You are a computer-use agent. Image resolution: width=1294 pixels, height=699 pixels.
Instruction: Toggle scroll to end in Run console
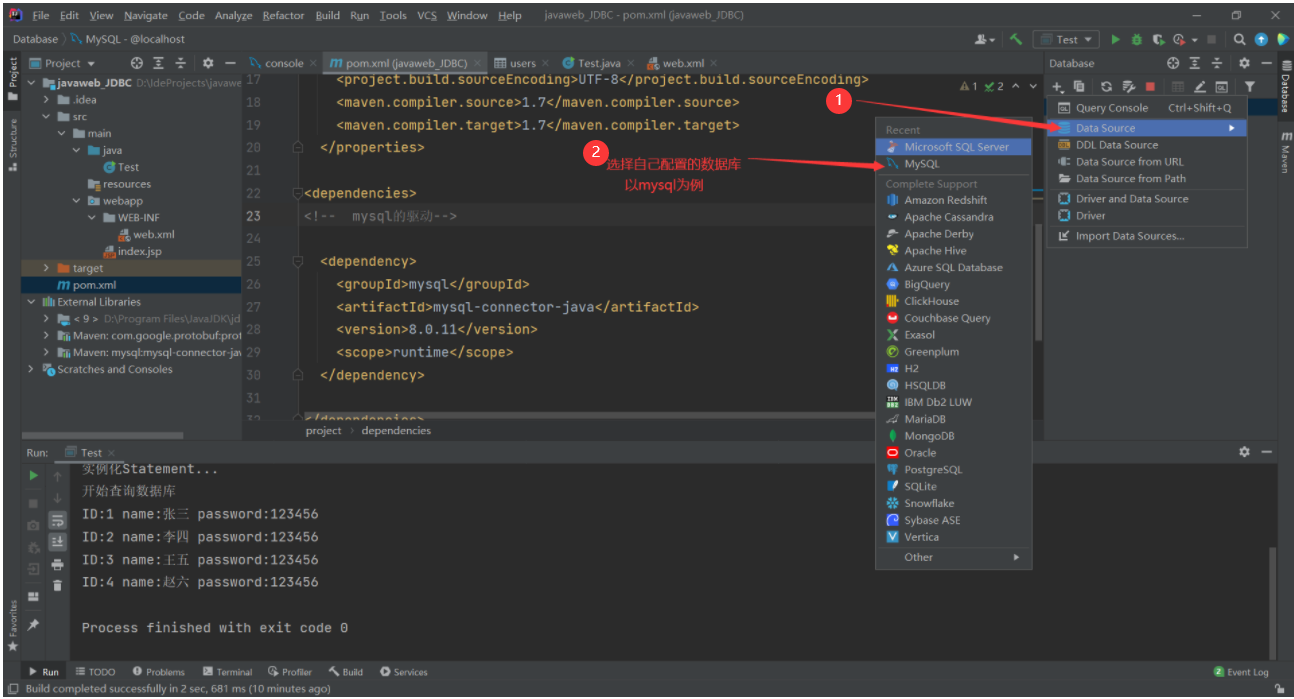pyautogui.click(x=57, y=541)
